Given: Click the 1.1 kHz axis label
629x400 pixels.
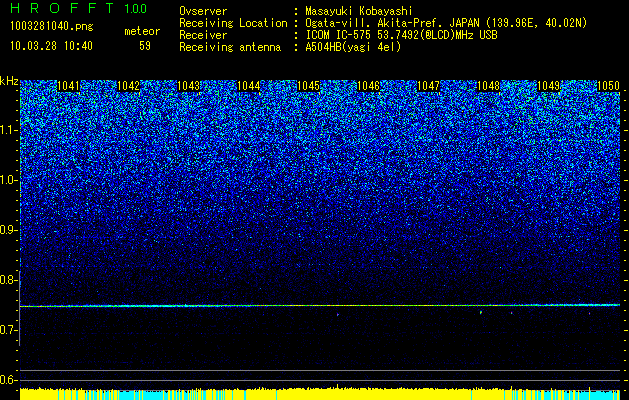Looking at the screenshot, I should click(x=8, y=131).
